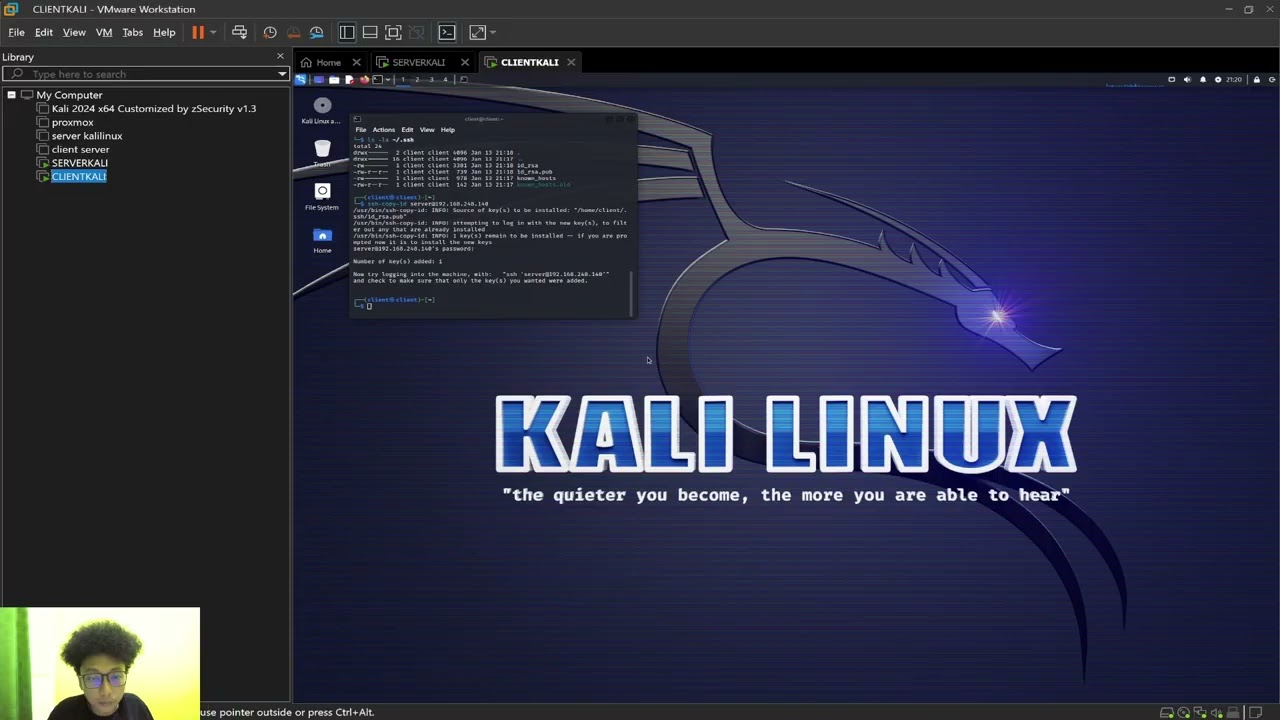Viewport: 1280px width, 720px height.
Task: Click the Kali panel lock screen icon
Action: pos(1257,80)
